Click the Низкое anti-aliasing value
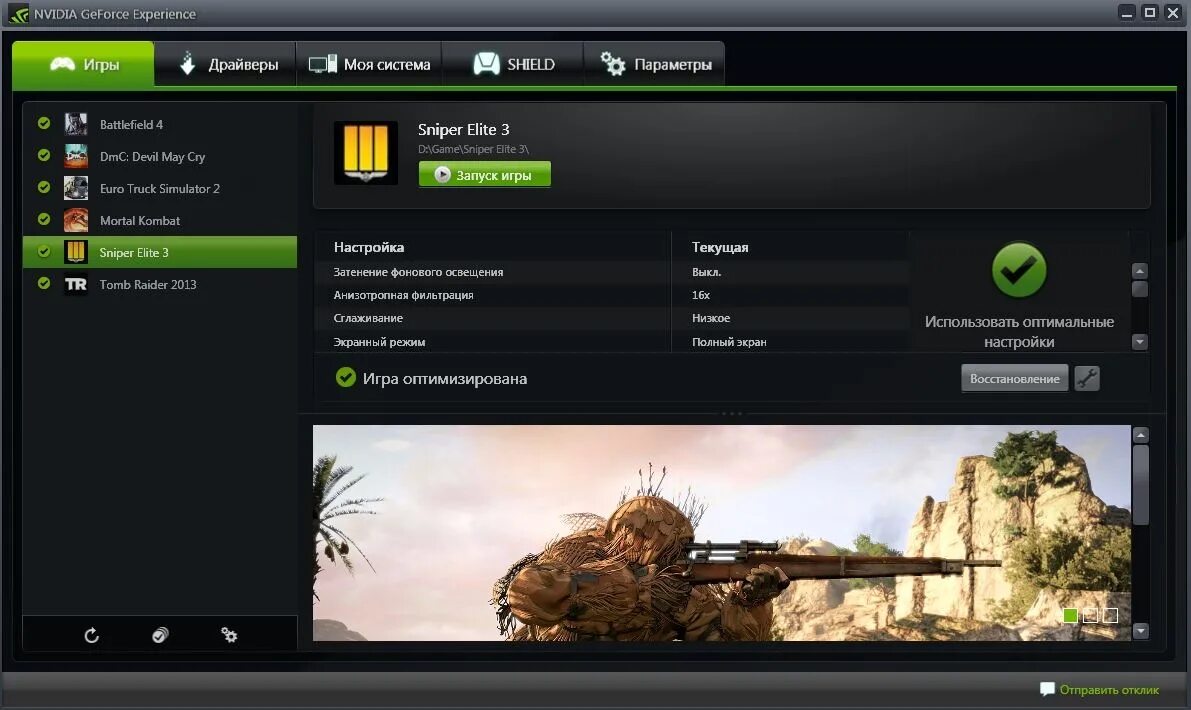The height and width of the screenshot is (710, 1191). (711, 318)
